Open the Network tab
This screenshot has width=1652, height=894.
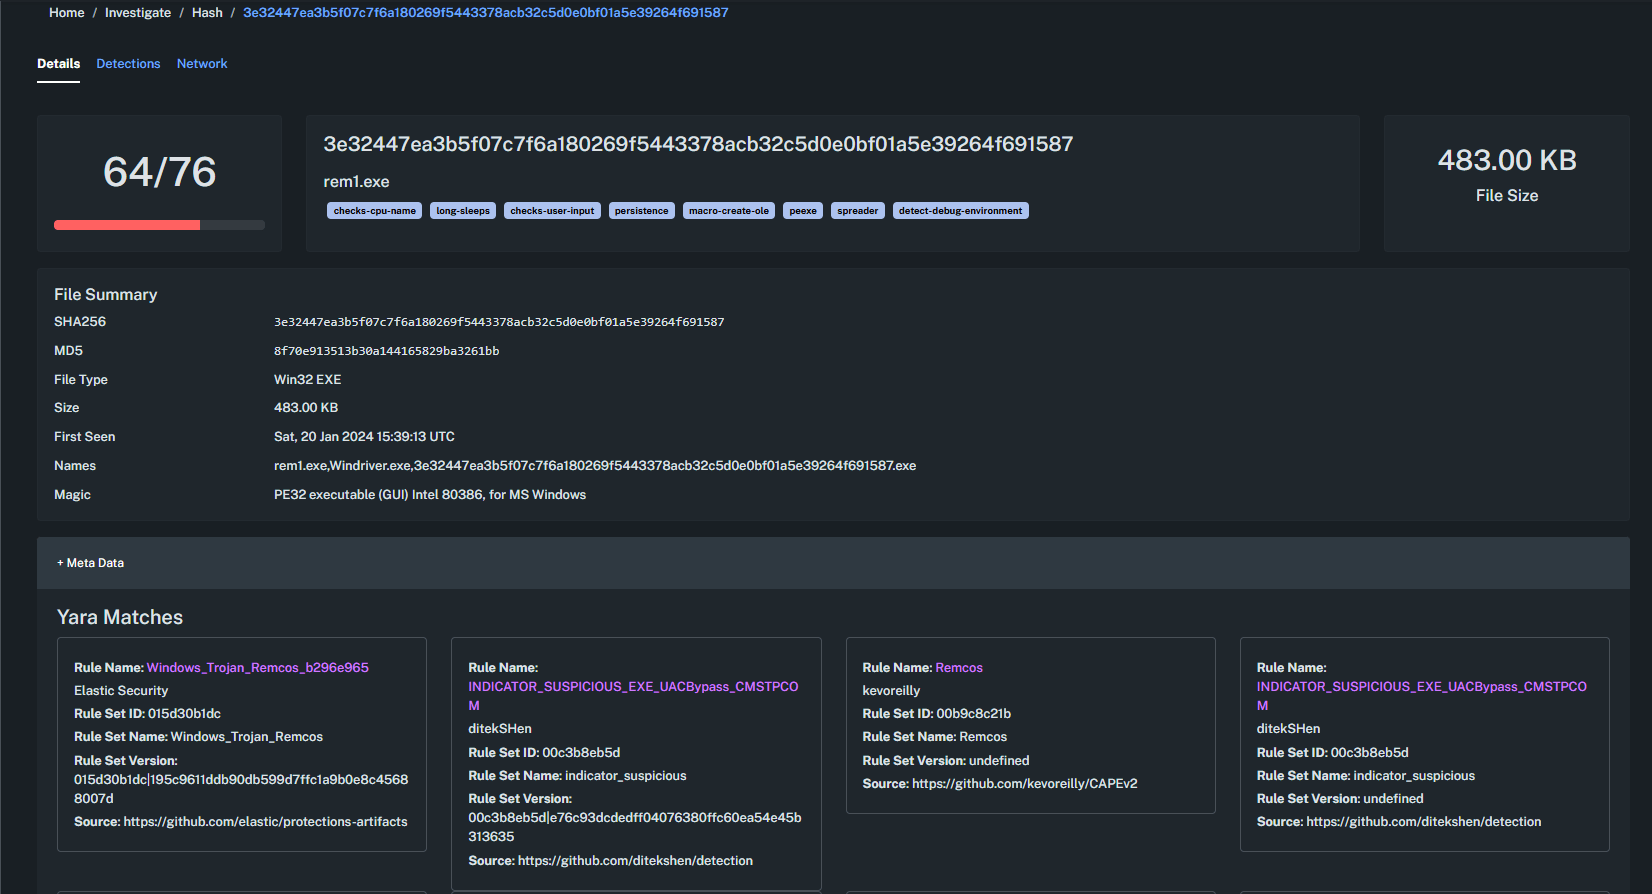click(202, 64)
